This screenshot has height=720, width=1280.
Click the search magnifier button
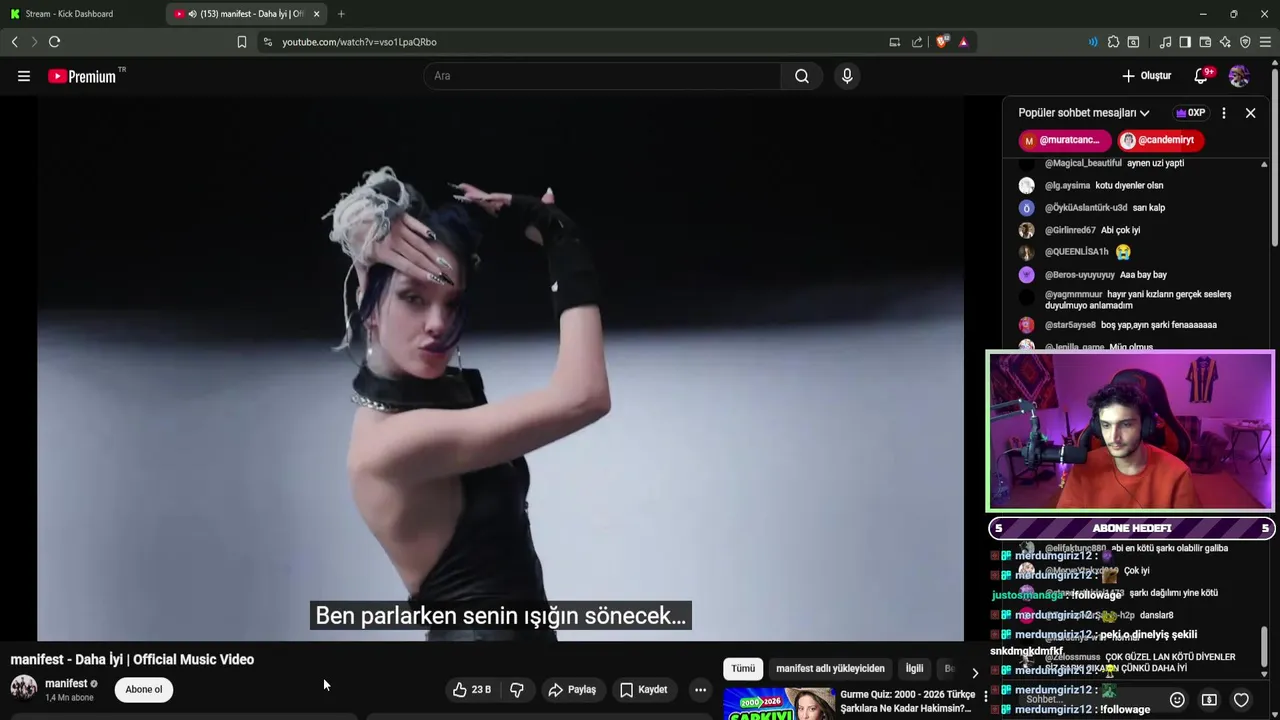pyautogui.click(x=802, y=76)
